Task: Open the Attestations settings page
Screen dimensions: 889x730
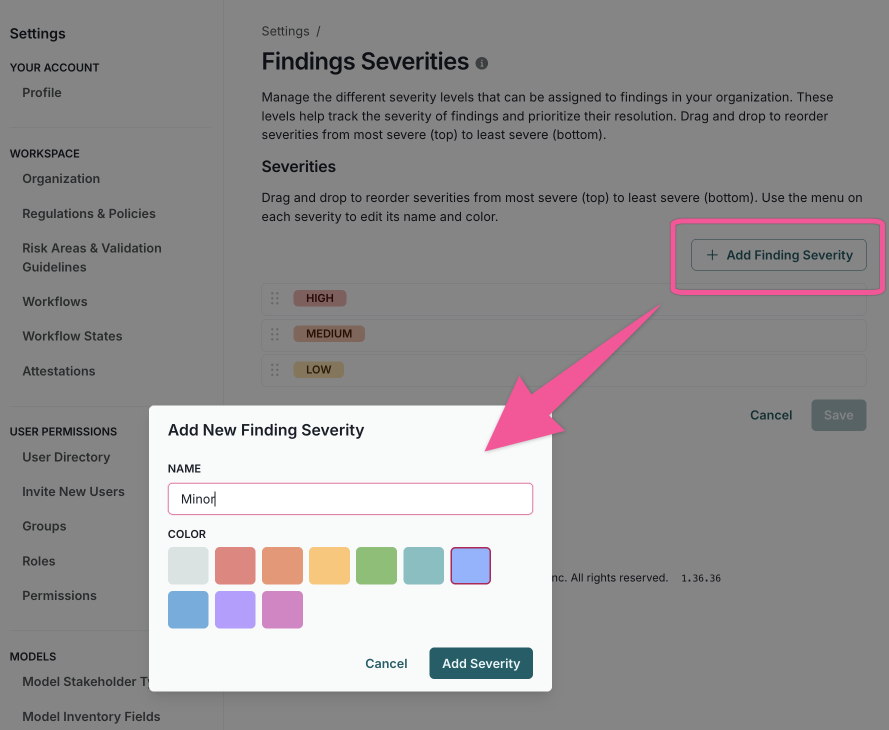Action: click(x=58, y=370)
